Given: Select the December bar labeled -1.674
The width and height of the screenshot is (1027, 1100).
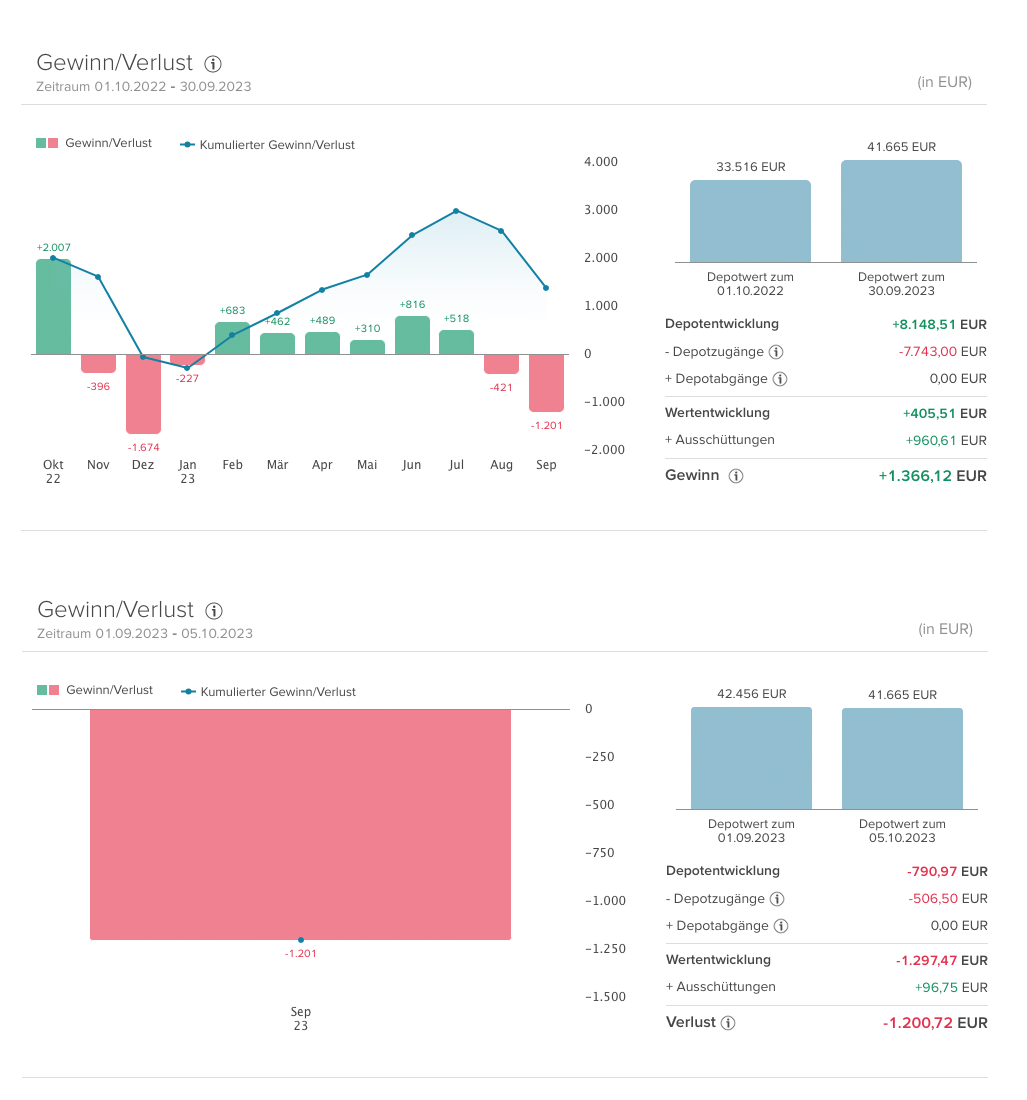Looking at the screenshot, I should (143, 393).
